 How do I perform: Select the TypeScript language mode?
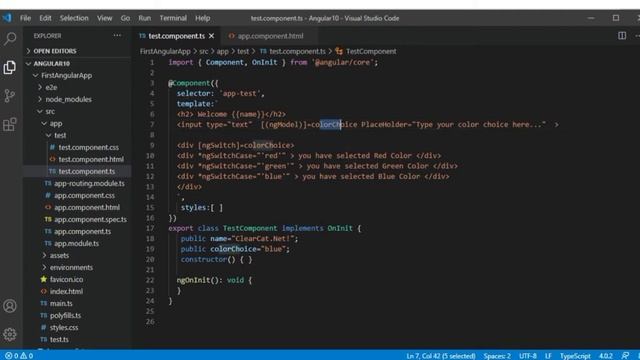575,356
